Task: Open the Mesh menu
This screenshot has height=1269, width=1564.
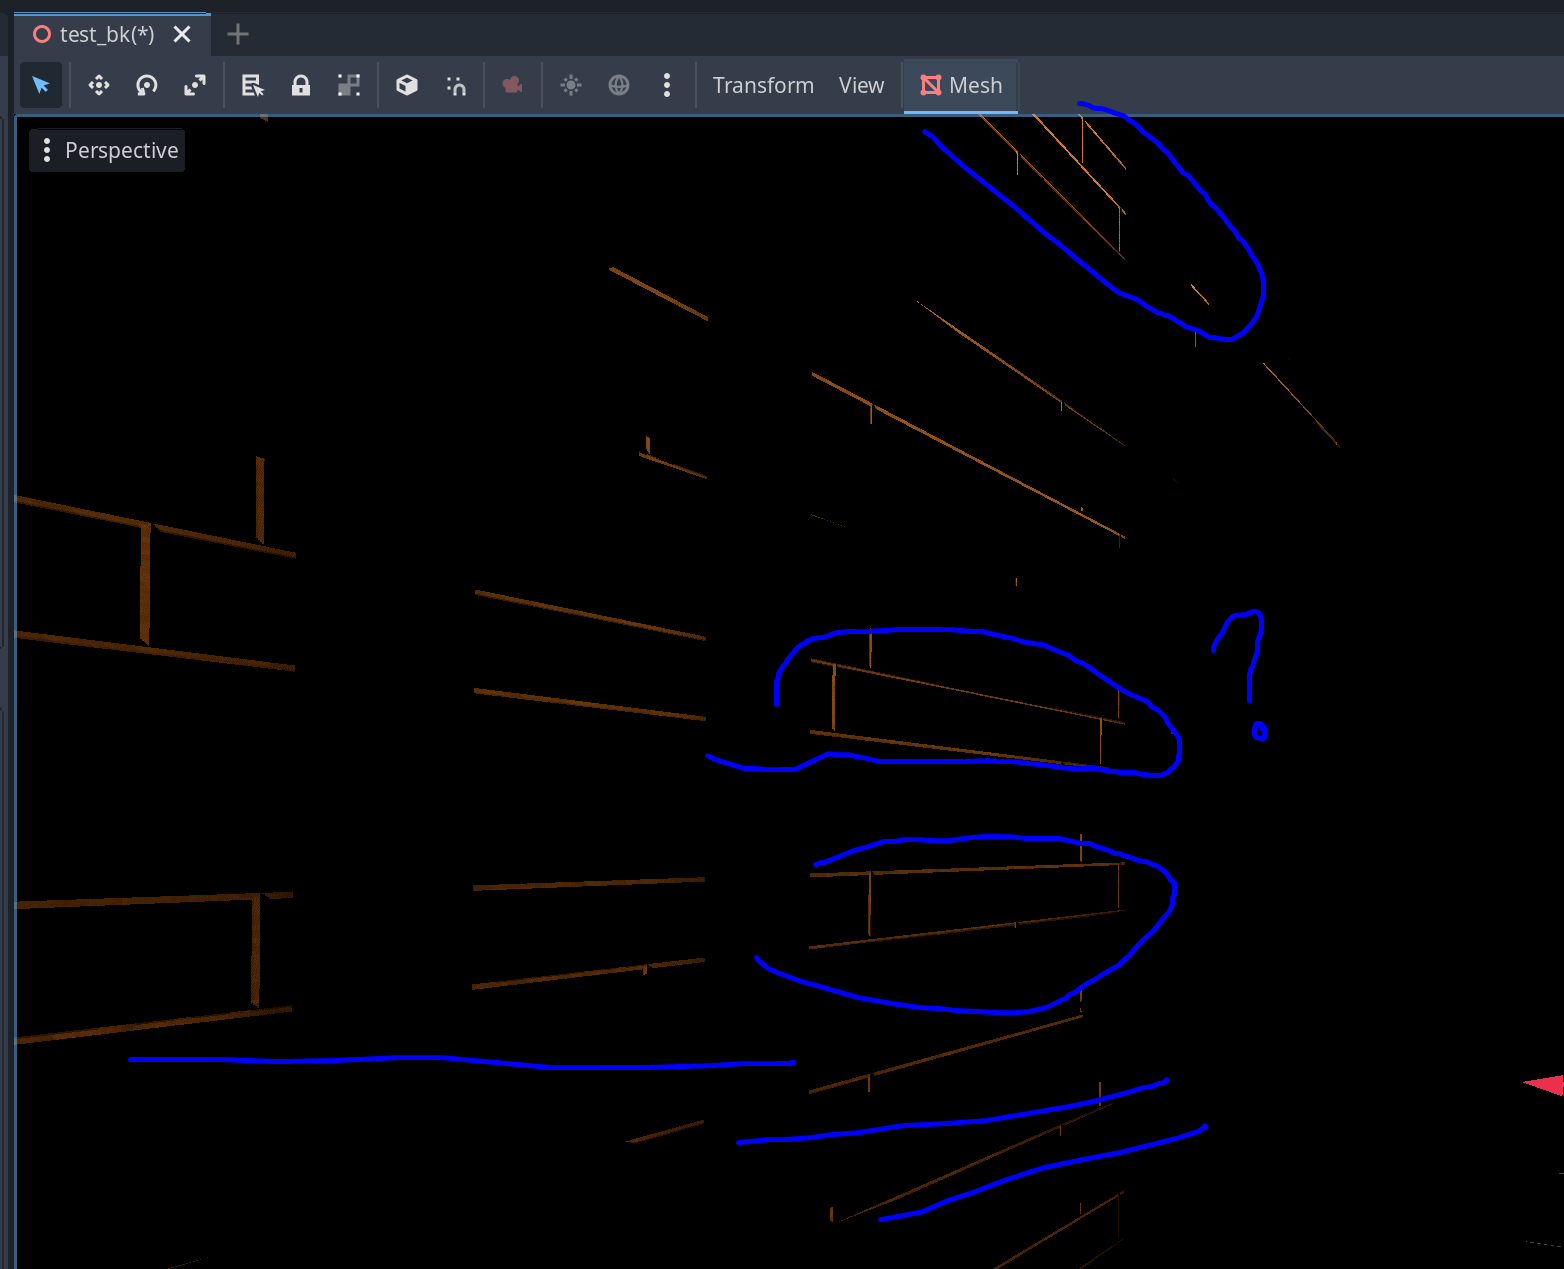Action: coord(961,85)
